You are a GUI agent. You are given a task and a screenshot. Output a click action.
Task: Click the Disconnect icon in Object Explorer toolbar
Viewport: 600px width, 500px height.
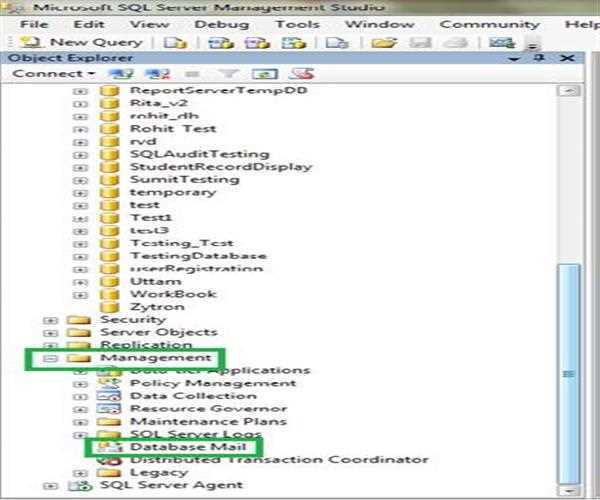coord(156,74)
